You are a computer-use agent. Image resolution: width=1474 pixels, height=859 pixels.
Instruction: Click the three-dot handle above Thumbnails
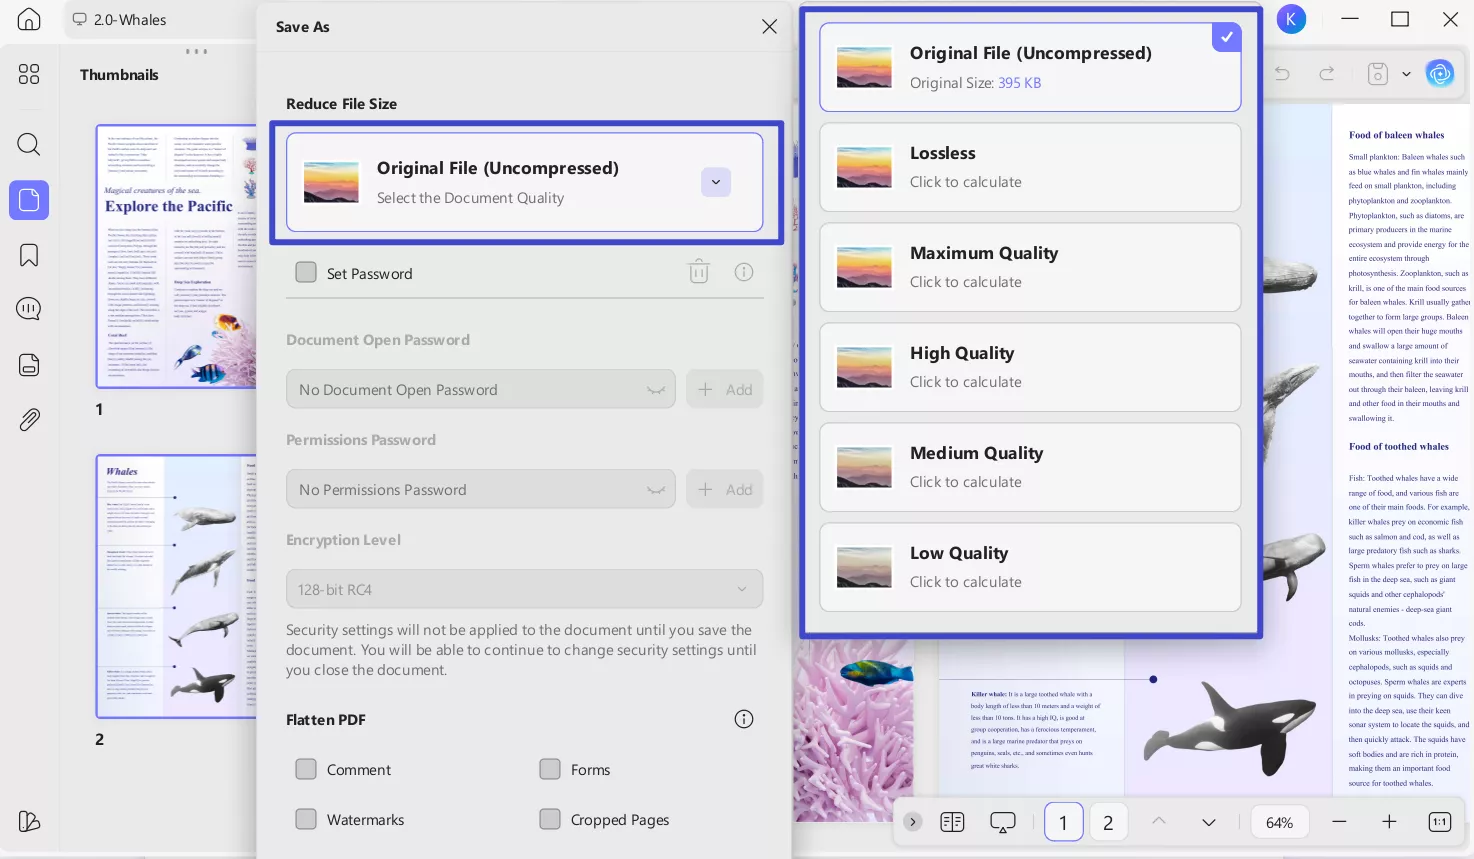[x=196, y=51]
